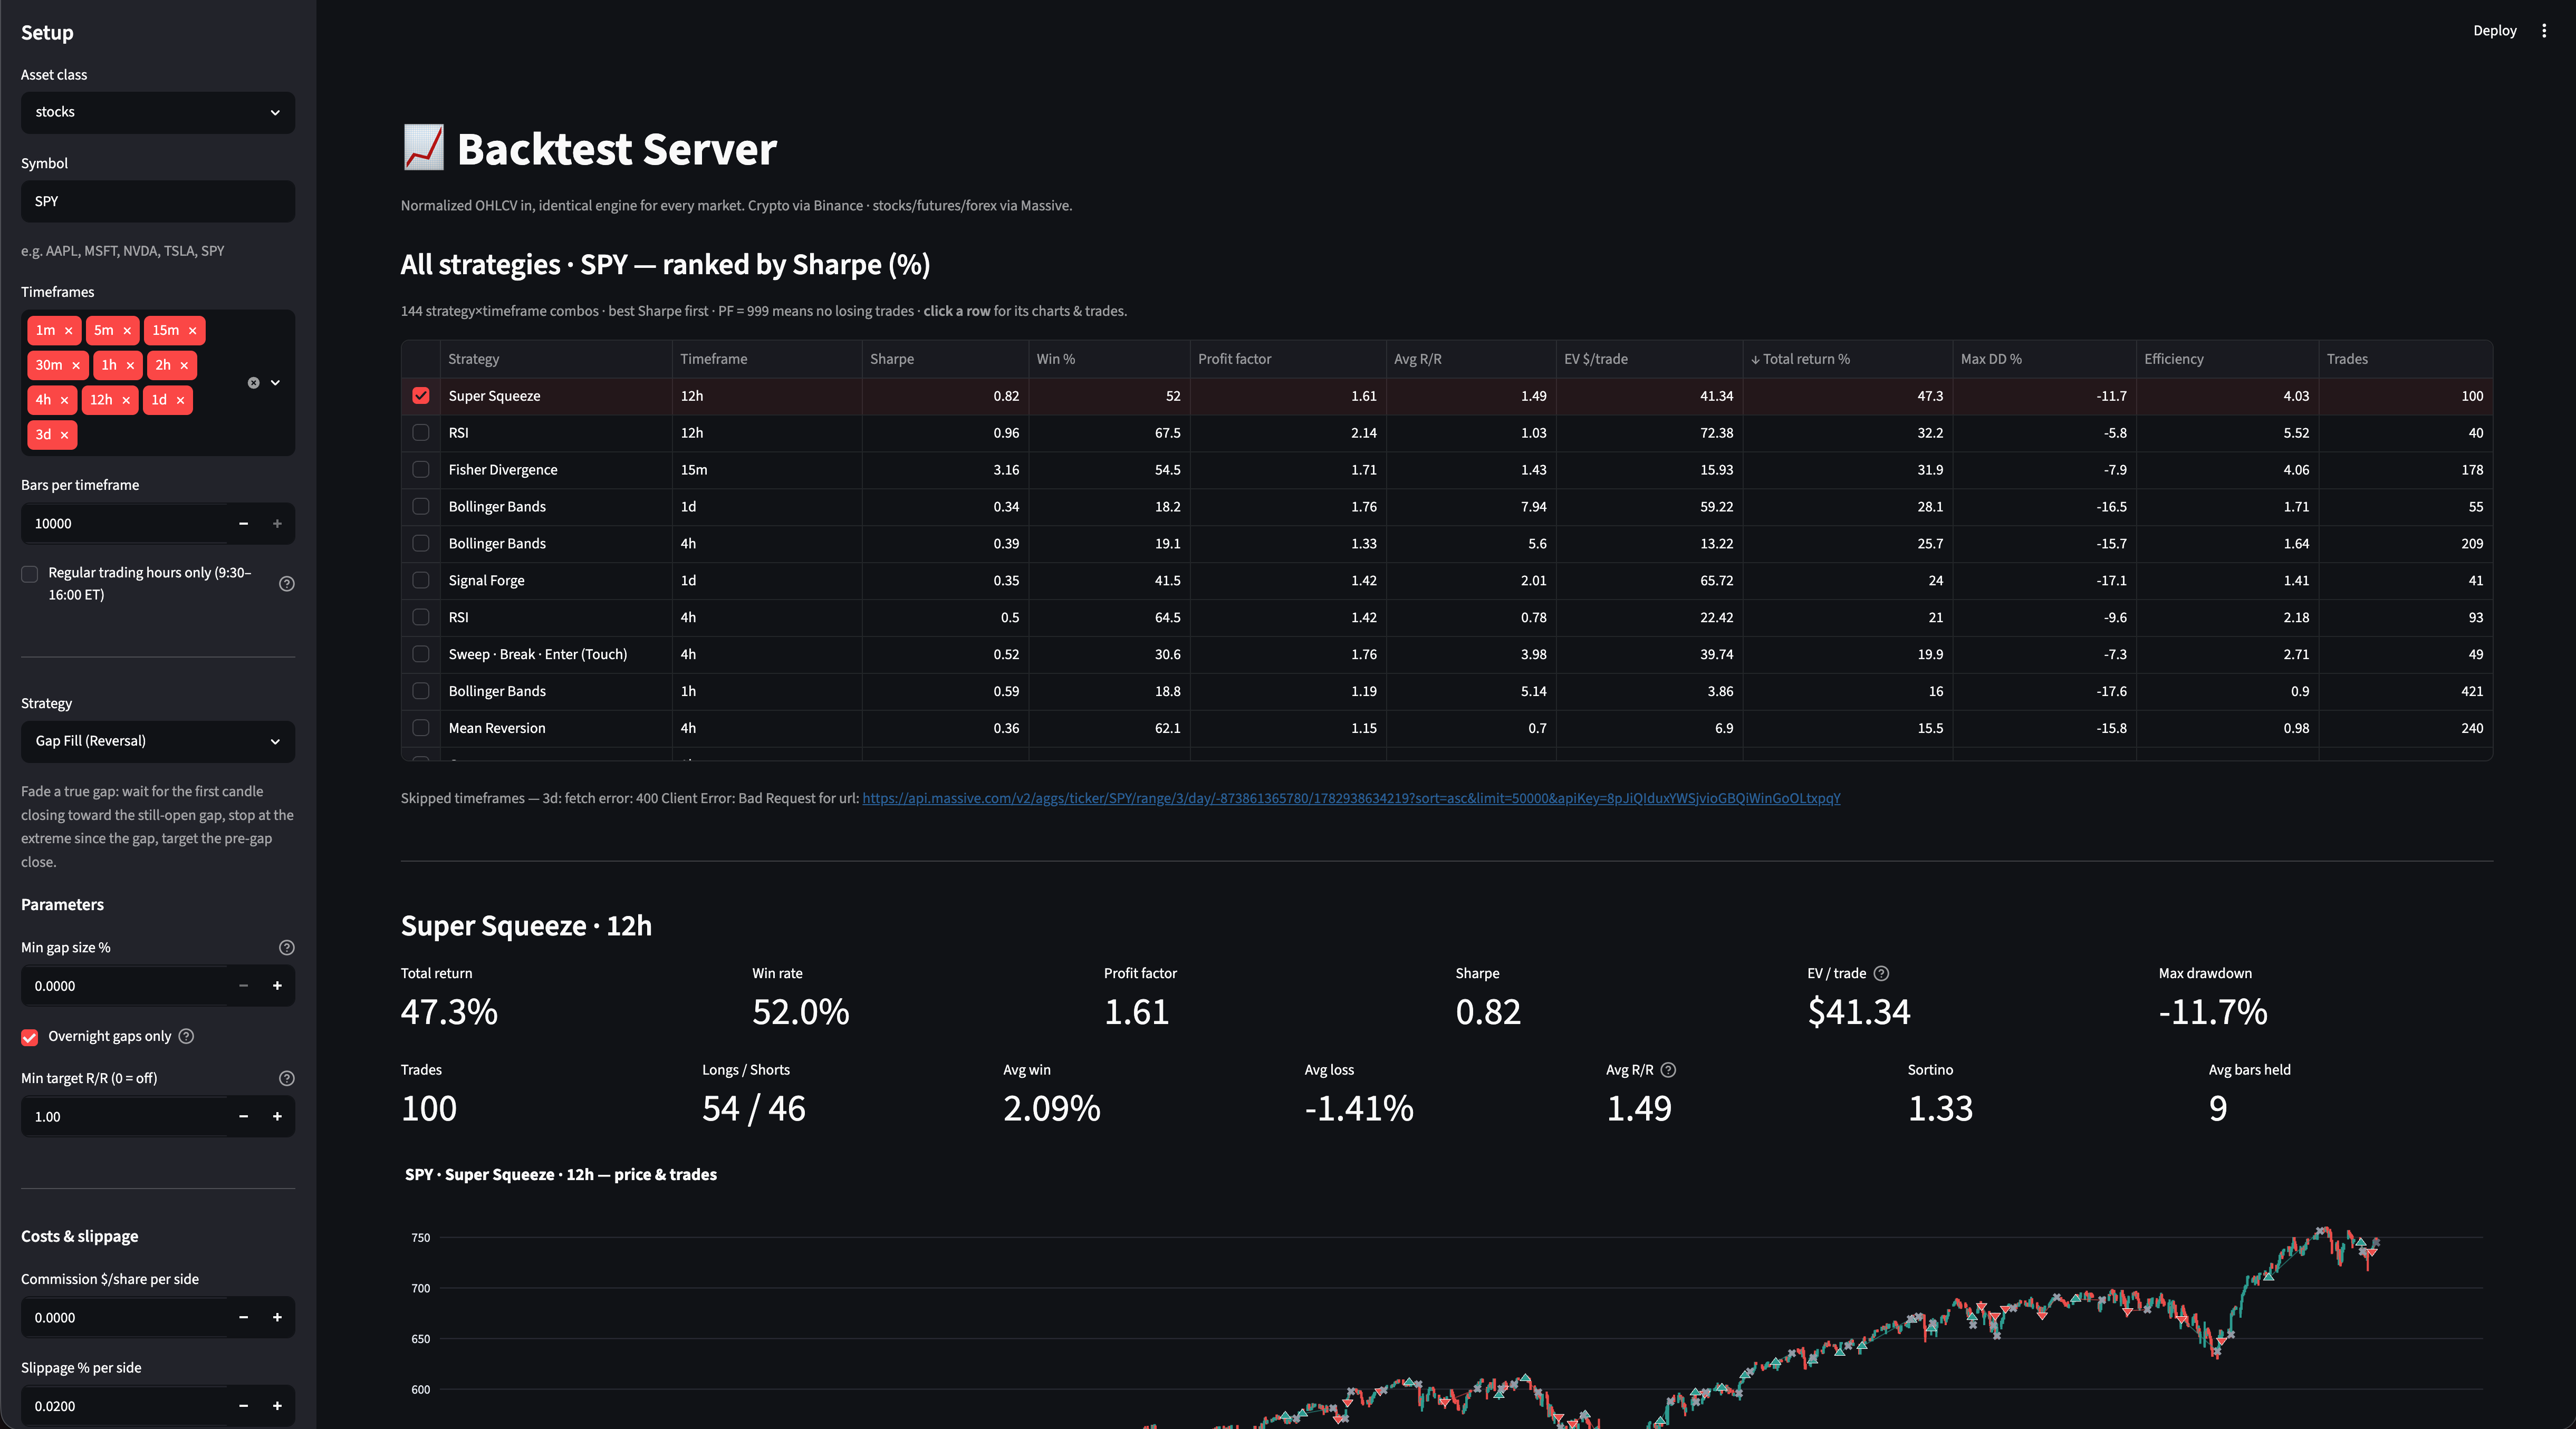The height and width of the screenshot is (1429, 2576).
Task: Select the Signal Forge 1d row checkbox
Action: click(x=421, y=580)
